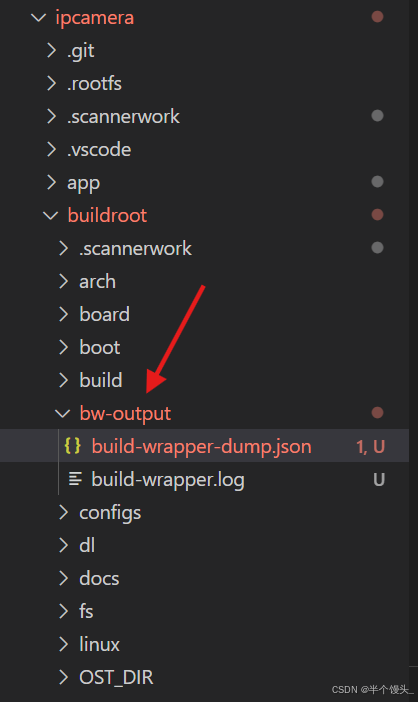Expand the .git folder
Screen dimensions: 418x702
pyautogui.click(x=52, y=51)
